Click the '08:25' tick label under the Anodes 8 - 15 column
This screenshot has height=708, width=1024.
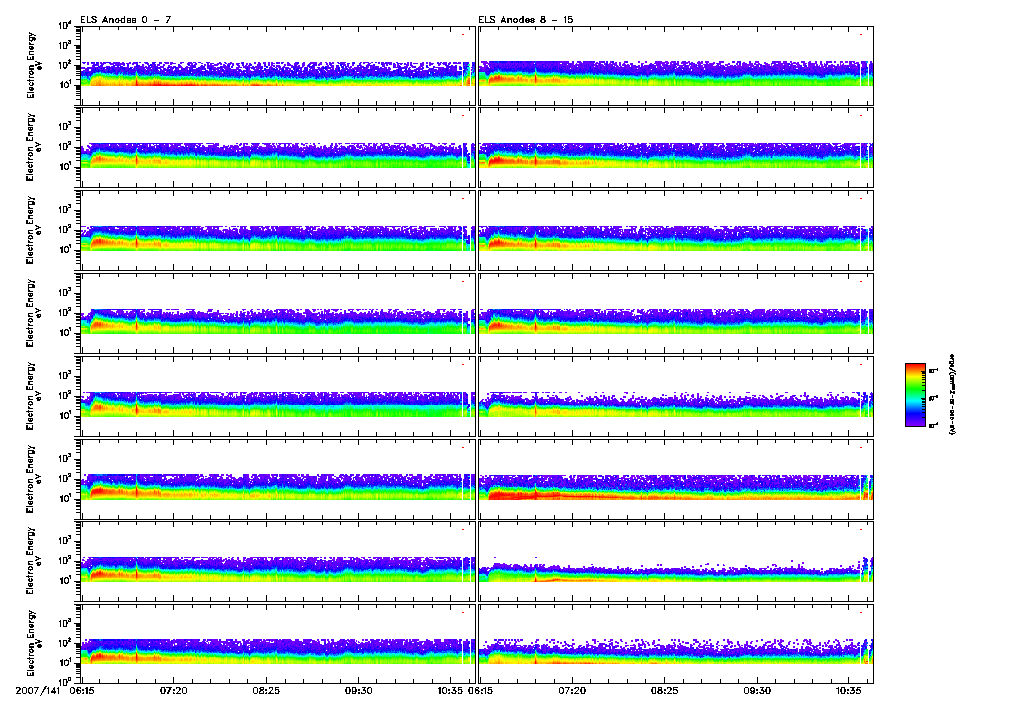click(x=665, y=690)
